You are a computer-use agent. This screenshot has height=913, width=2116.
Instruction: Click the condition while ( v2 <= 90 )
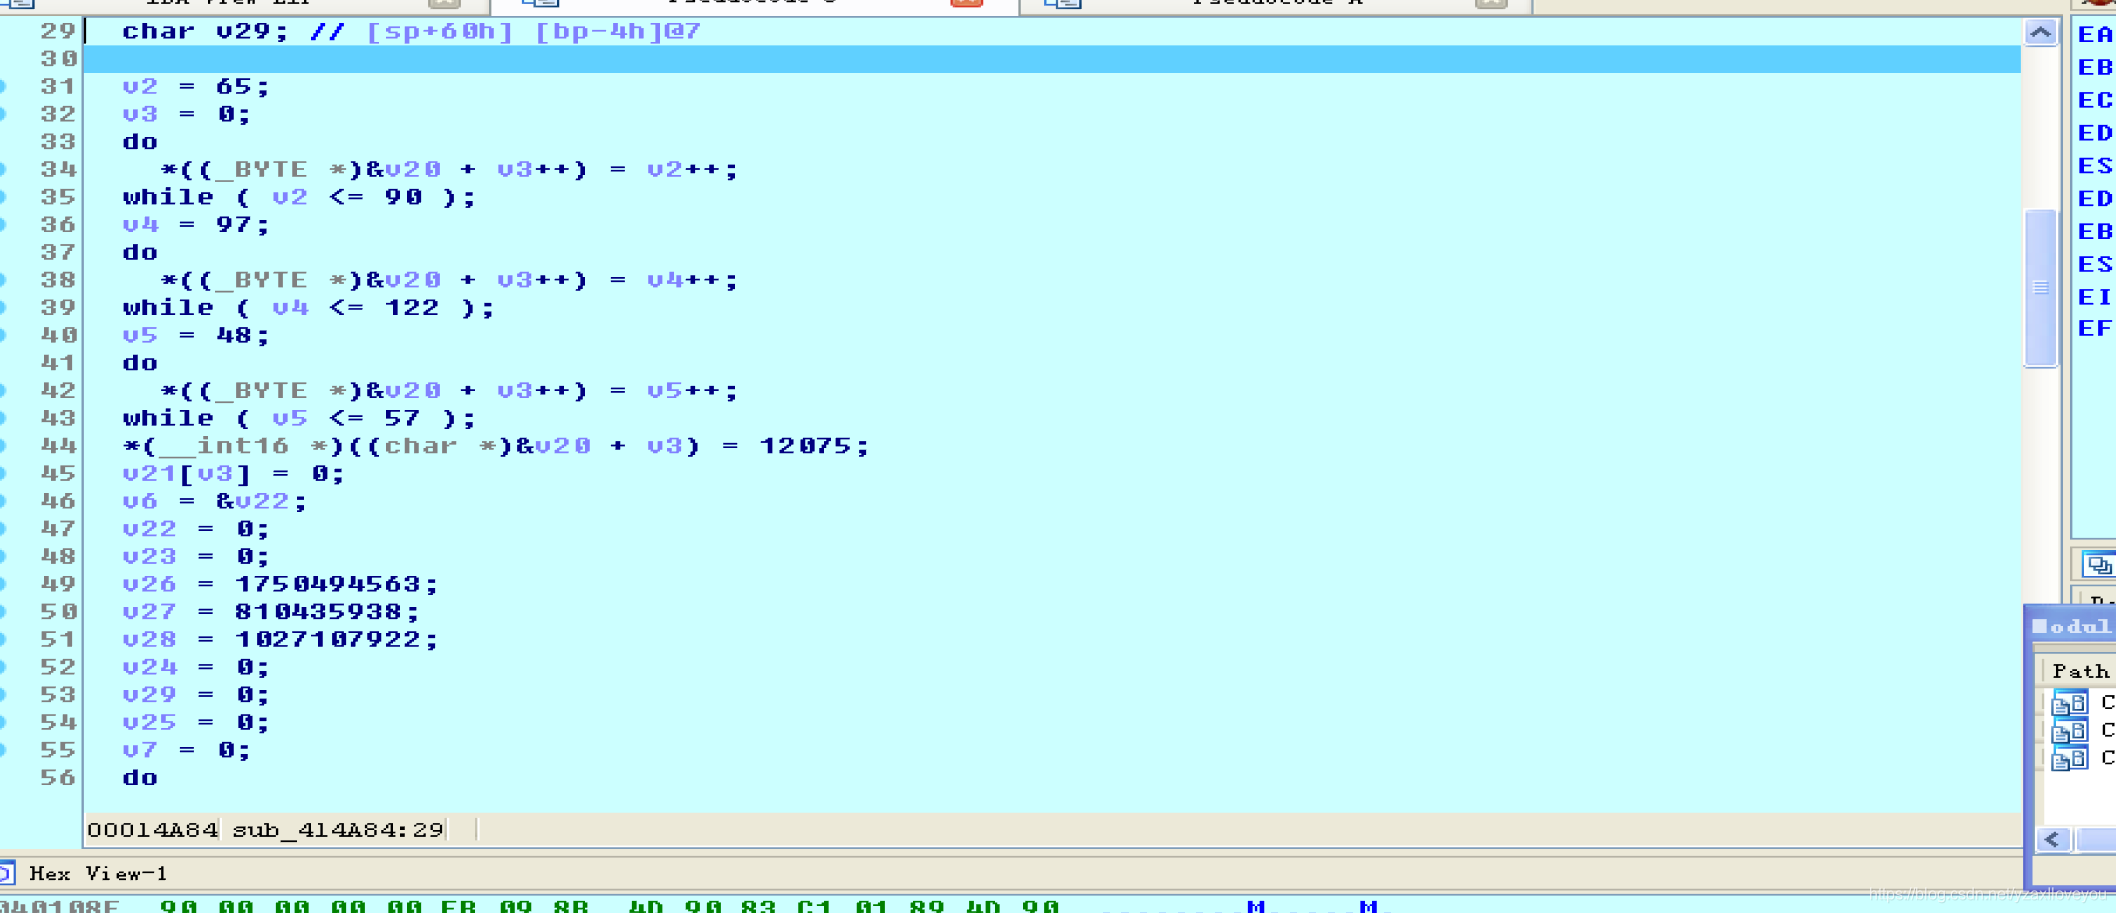[299, 197]
